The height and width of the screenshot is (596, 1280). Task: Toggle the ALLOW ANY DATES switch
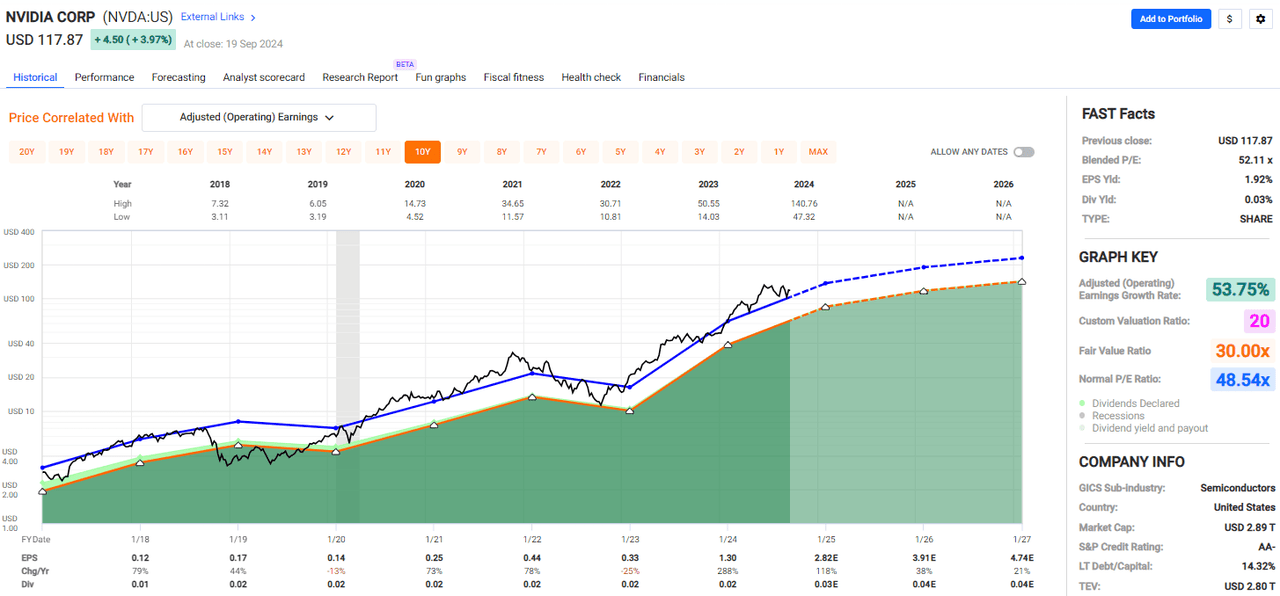pyautogui.click(x=1023, y=151)
